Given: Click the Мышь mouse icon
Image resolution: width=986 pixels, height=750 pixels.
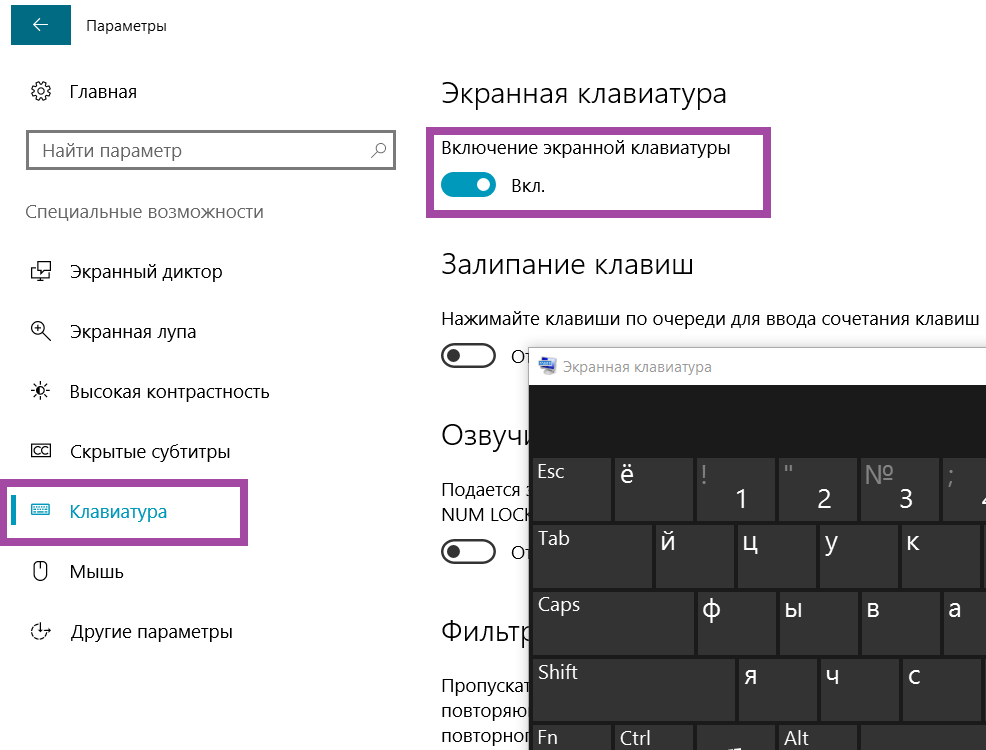Looking at the screenshot, I should [41, 571].
